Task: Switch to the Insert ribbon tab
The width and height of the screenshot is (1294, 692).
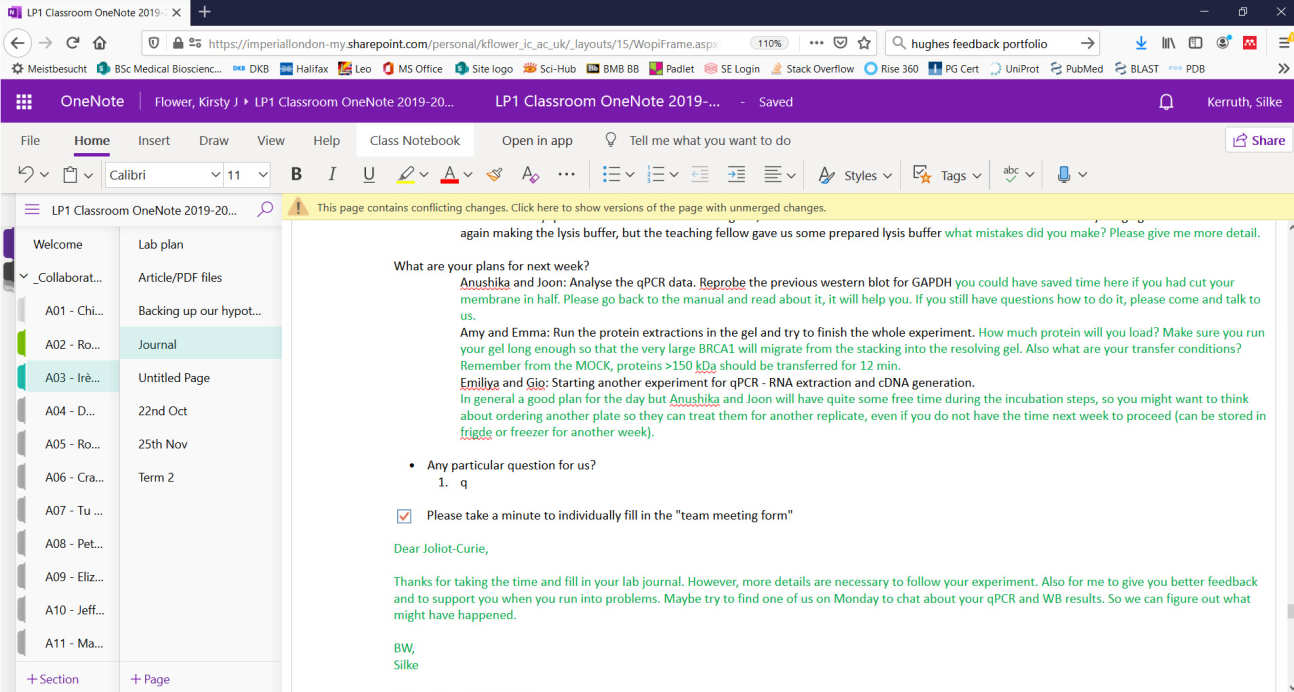Action: pos(154,141)
